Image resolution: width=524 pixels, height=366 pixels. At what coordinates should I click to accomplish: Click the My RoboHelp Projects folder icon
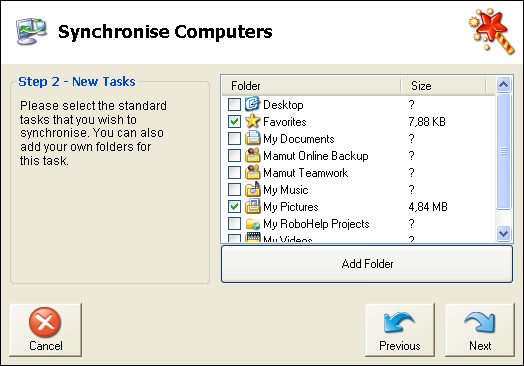click(252, 223)
